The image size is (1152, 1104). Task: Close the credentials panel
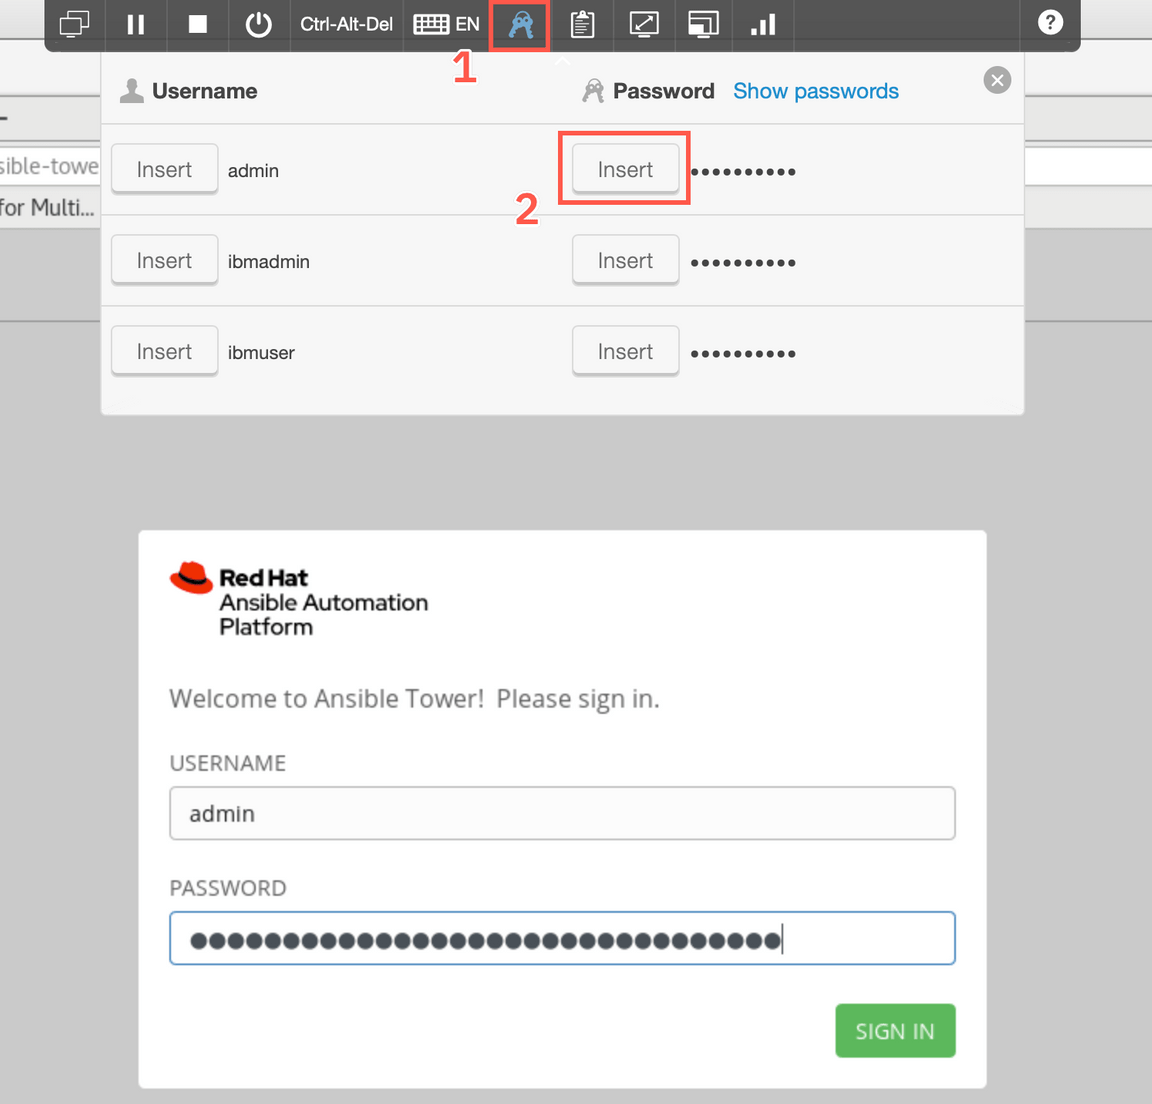point(997,80)
